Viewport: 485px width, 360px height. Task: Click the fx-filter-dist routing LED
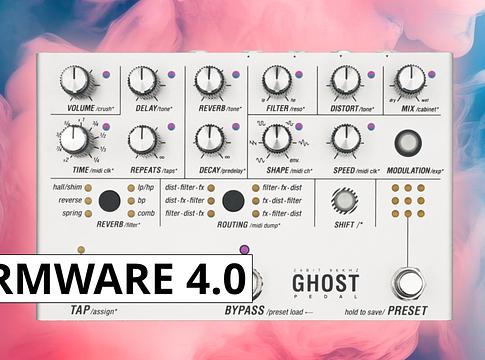[x=255, y=214]
